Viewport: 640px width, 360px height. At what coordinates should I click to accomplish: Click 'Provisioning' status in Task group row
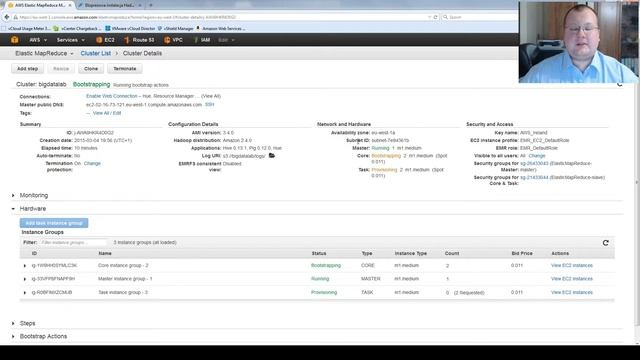[x=324, y=292]
